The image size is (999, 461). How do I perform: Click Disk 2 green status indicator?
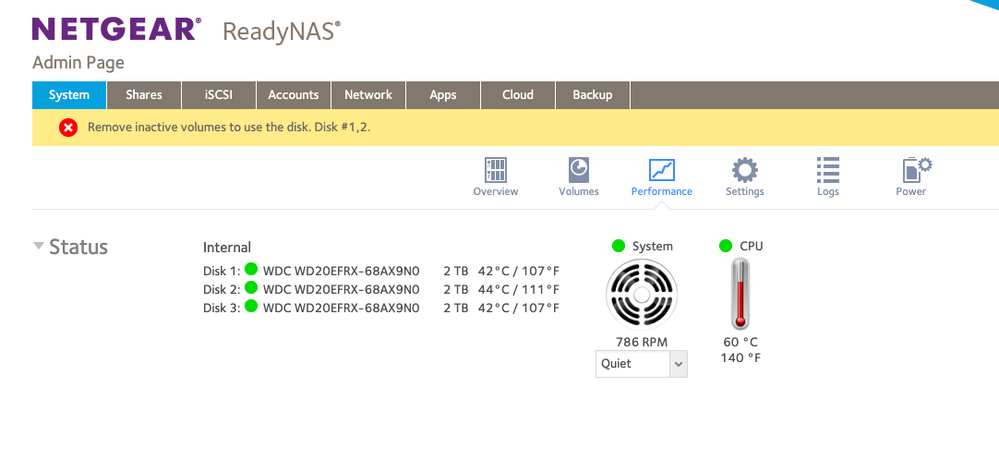[251, 288]
